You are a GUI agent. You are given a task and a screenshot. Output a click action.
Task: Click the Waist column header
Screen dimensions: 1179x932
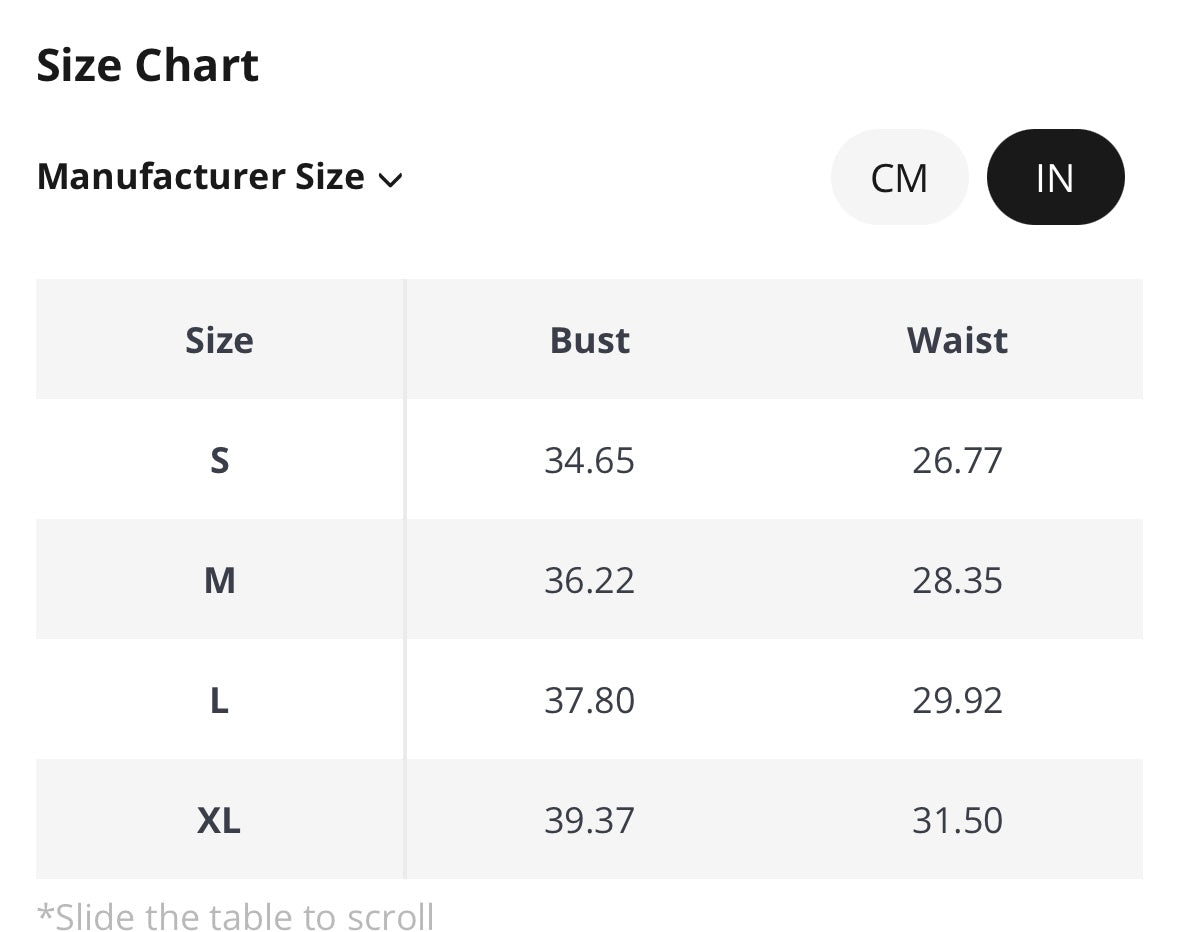(957, 340)
